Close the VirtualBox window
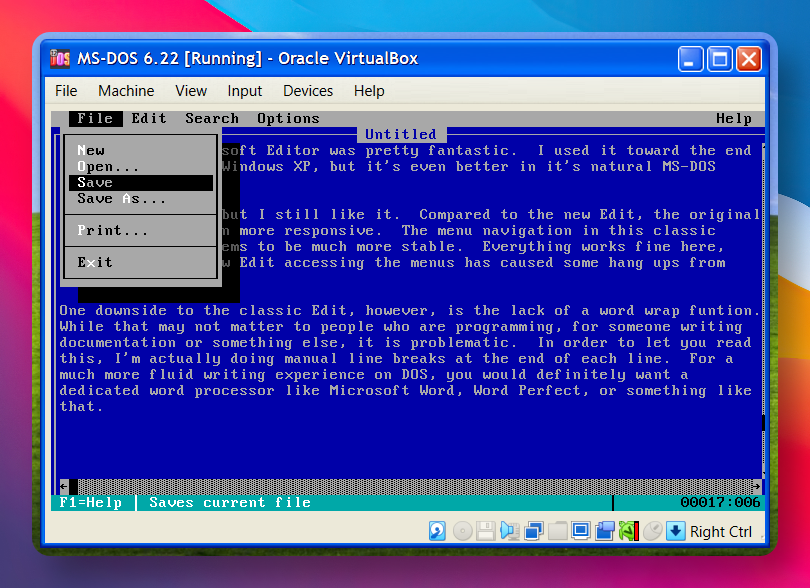This screenshot has width=810, height=588. click(748, 59)
